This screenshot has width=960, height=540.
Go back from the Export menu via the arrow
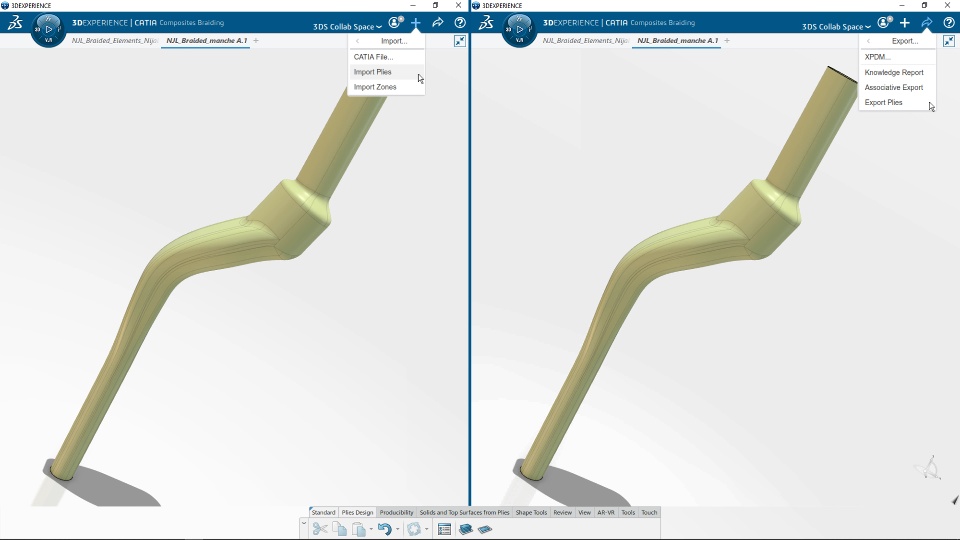pos(868,41)
